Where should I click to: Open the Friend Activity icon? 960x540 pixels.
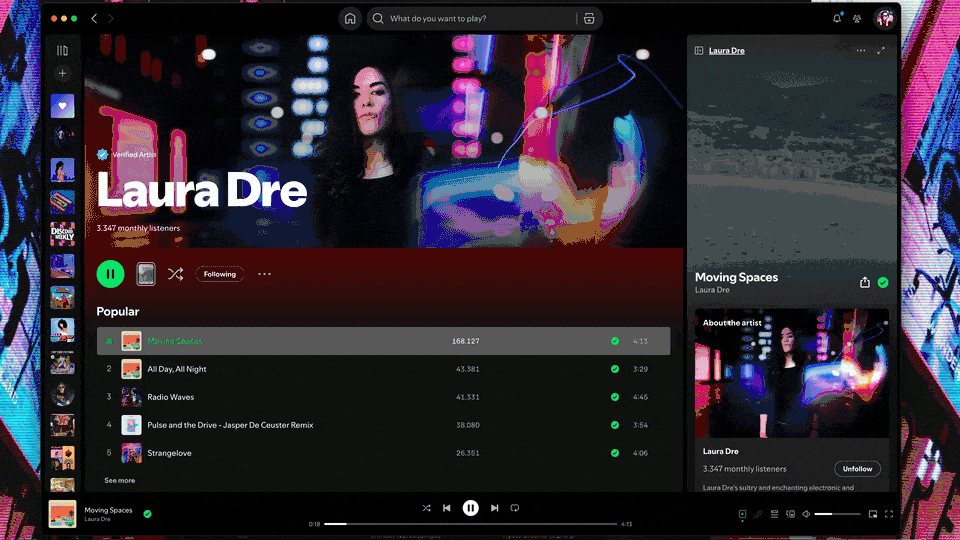(857, 19)
